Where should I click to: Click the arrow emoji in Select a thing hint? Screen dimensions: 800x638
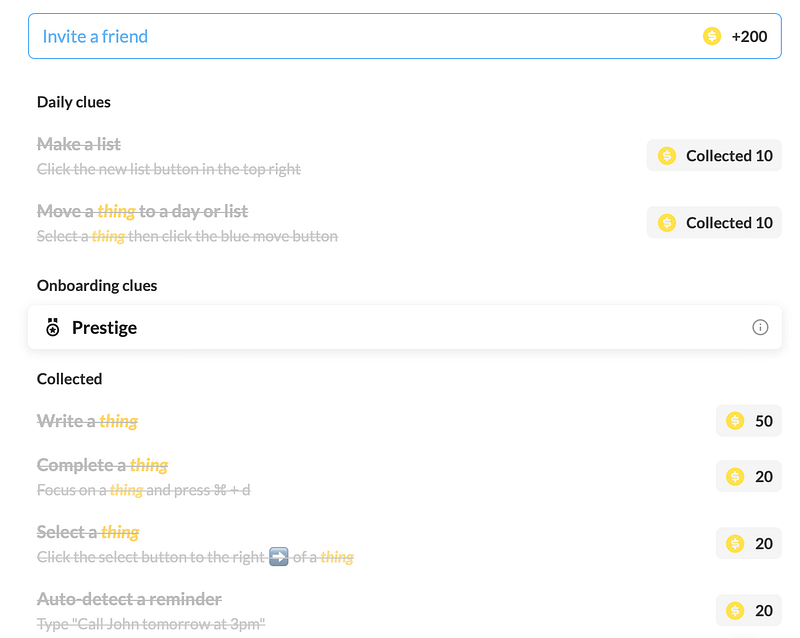point(279,557)
